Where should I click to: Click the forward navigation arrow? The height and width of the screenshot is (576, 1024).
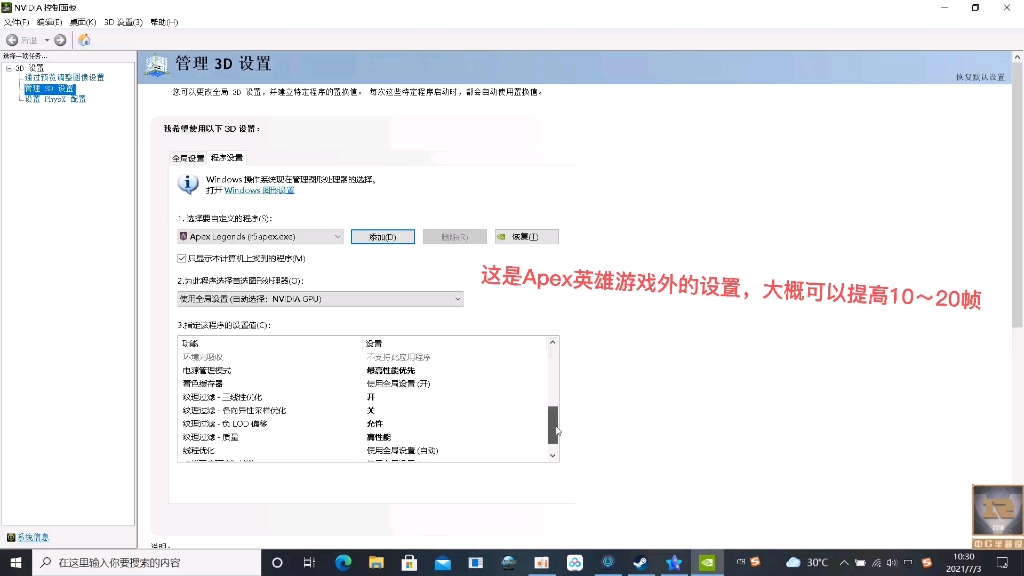[x=61, y=40]
